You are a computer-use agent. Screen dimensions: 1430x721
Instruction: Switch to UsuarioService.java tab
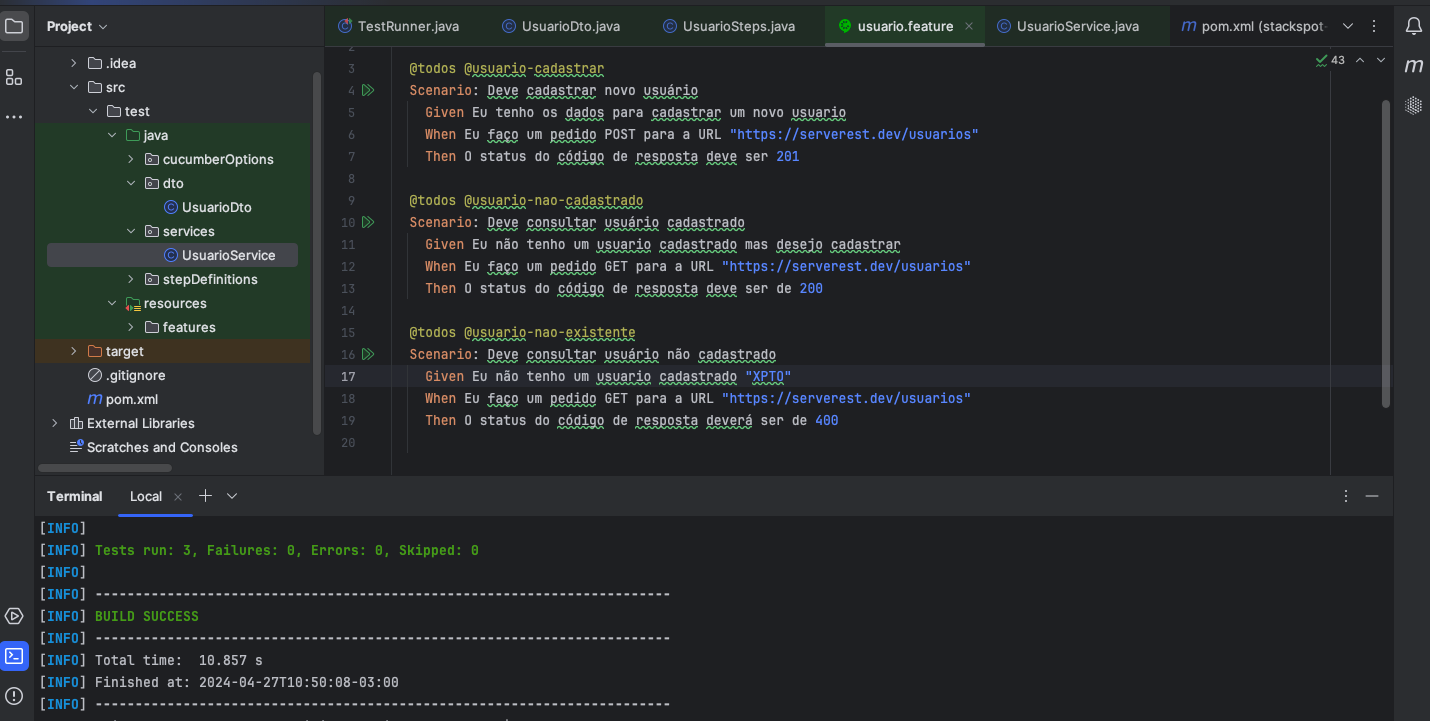[x=1068, y=26]
